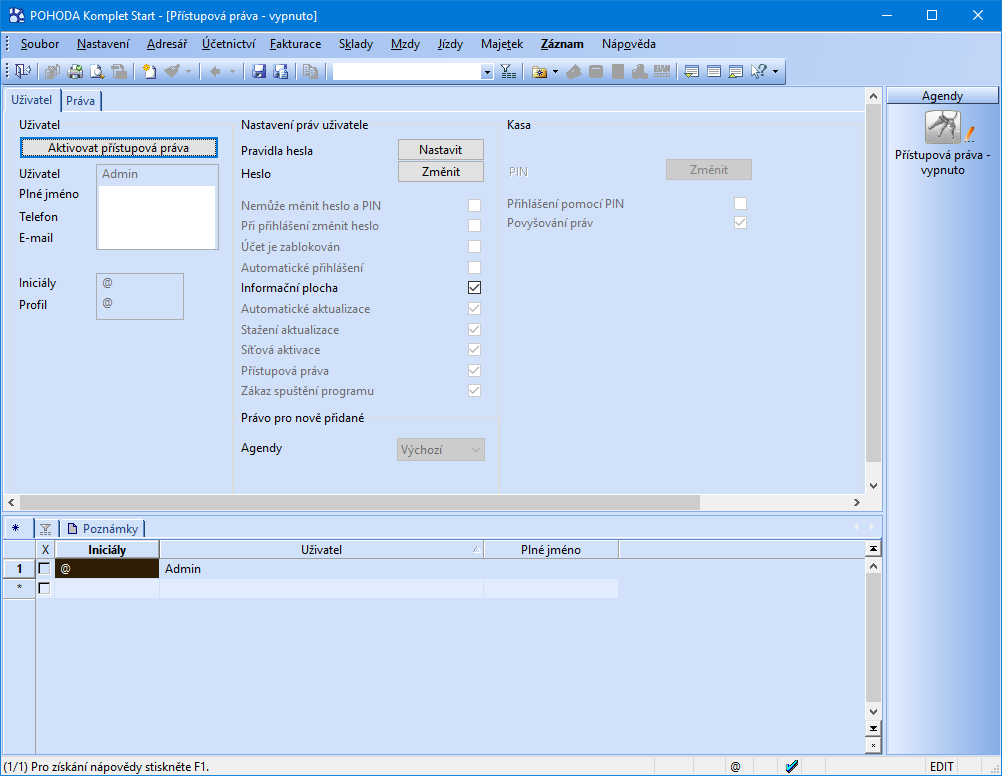Click the plain table layout icon
The image size is (1002, 776).
click(x=714, y=72)
